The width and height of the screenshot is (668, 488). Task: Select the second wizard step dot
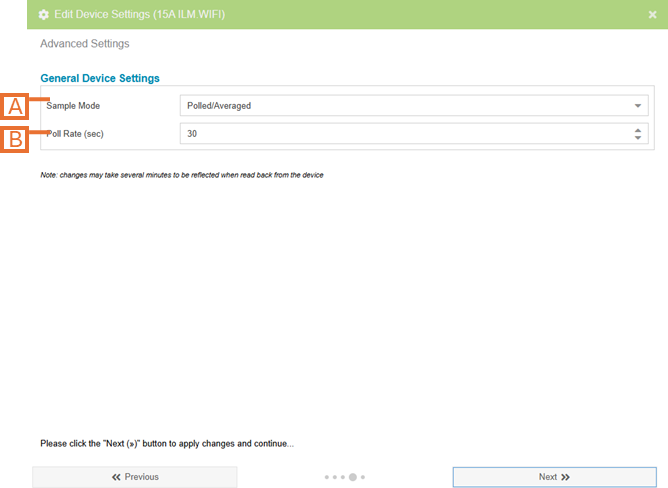[335, 478]
